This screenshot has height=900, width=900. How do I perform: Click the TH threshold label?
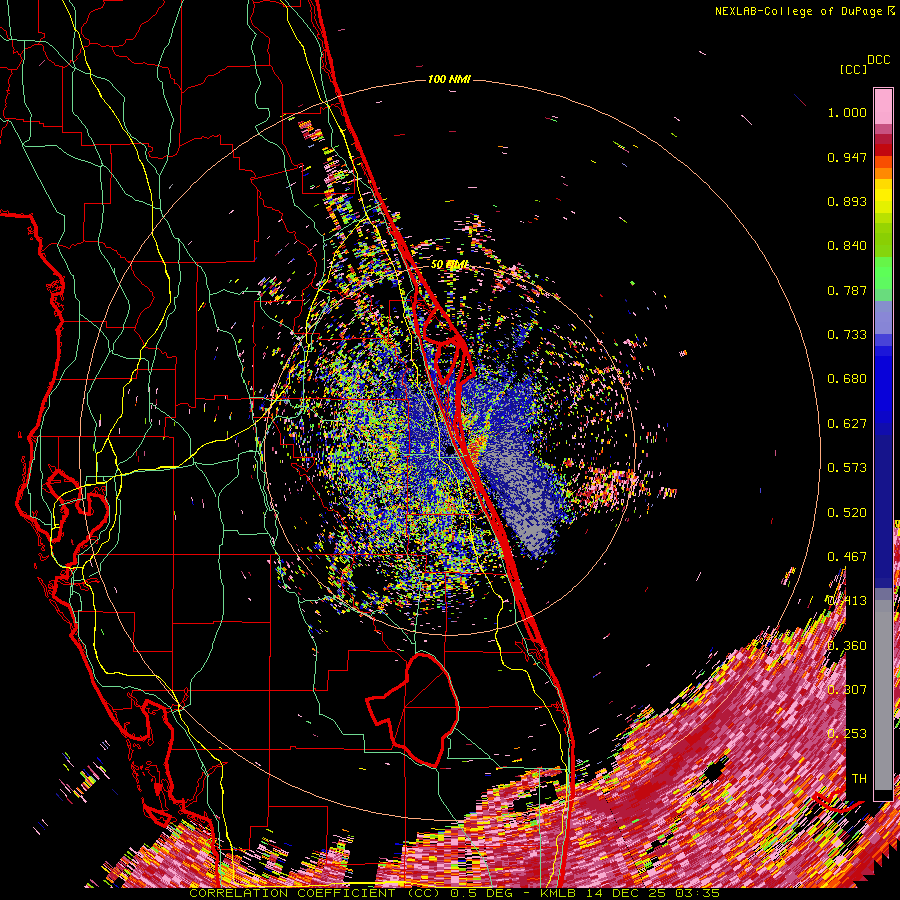pyautogui.click(x=859, y=779)
